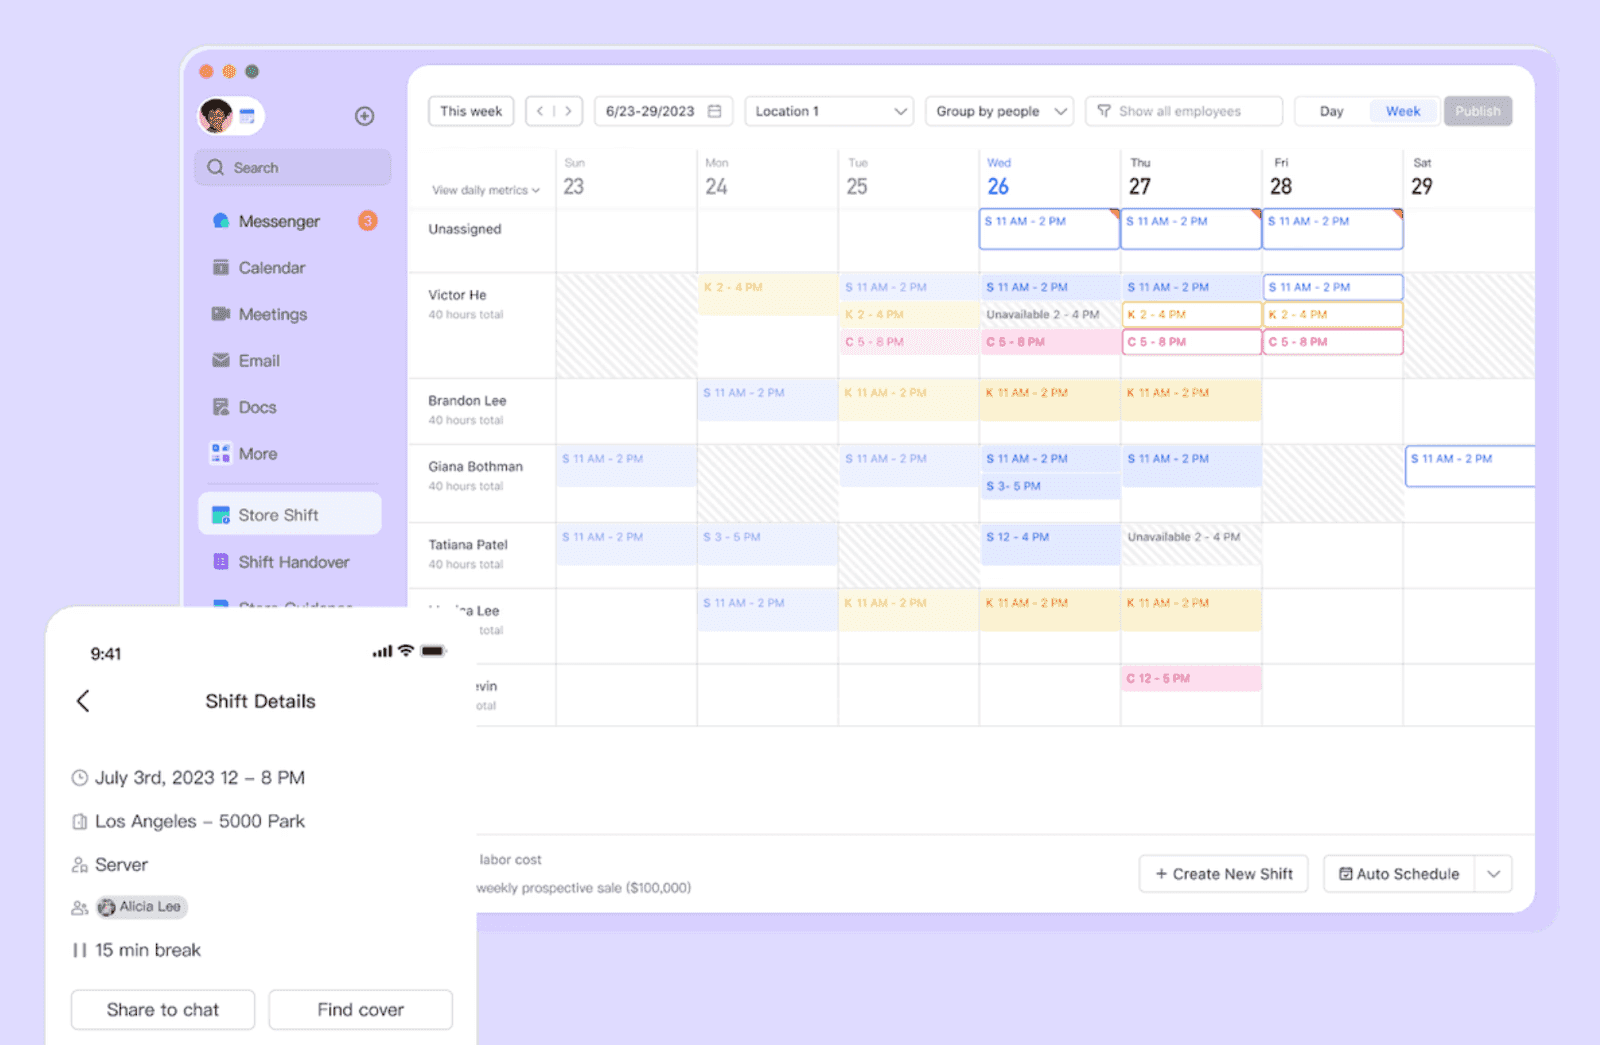
Task: Click in the Search field
Action: tap(292, 167)
